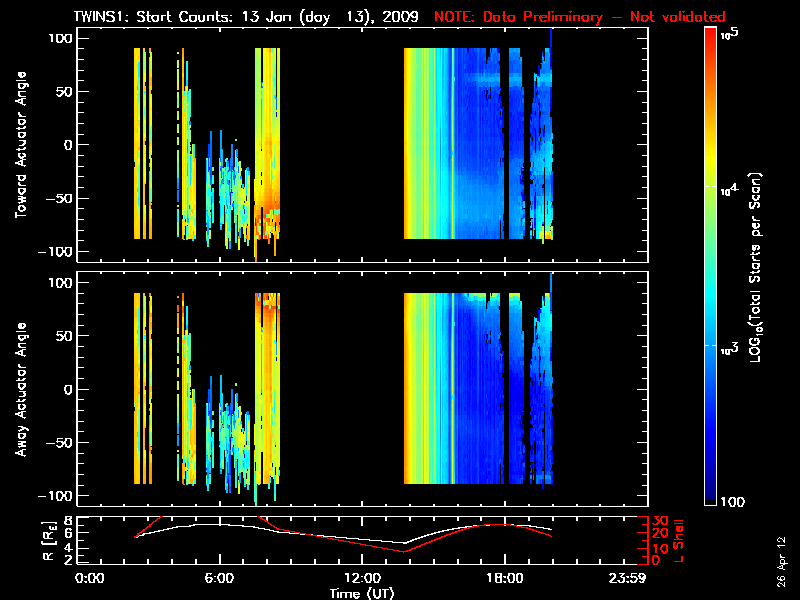Click the red 'Data Preliminary' note
This screenshot has width=800, height=600.
[x=580, y=17]
